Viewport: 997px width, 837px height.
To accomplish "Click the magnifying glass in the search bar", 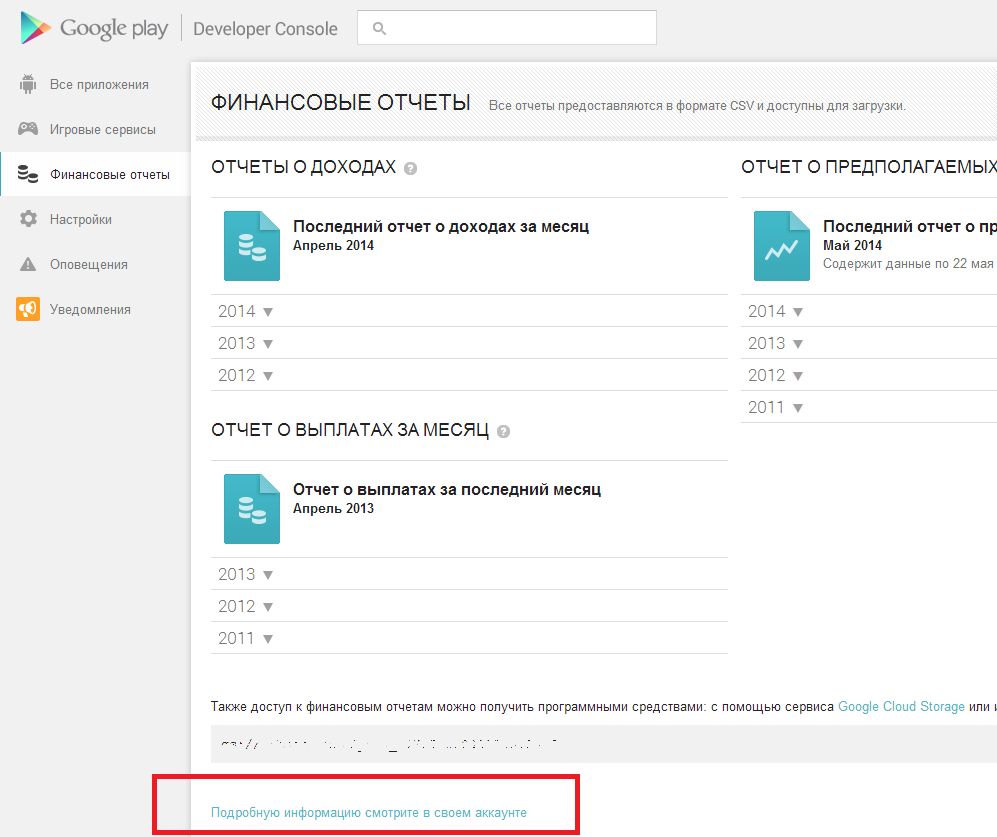I will point(378,28).
